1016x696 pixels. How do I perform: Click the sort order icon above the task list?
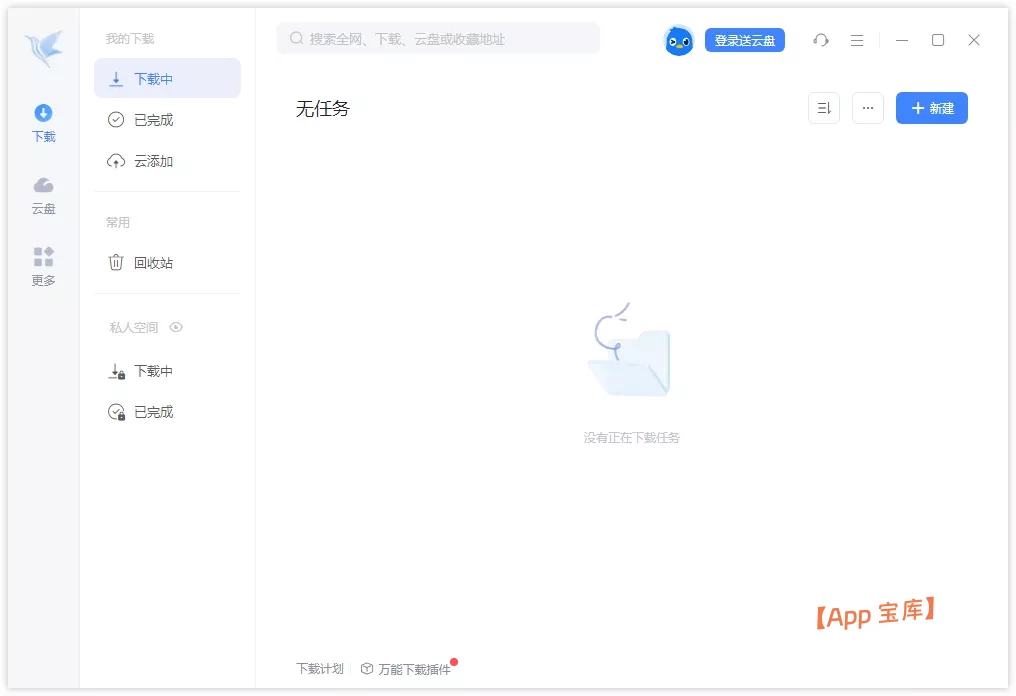tap(823, 108)
